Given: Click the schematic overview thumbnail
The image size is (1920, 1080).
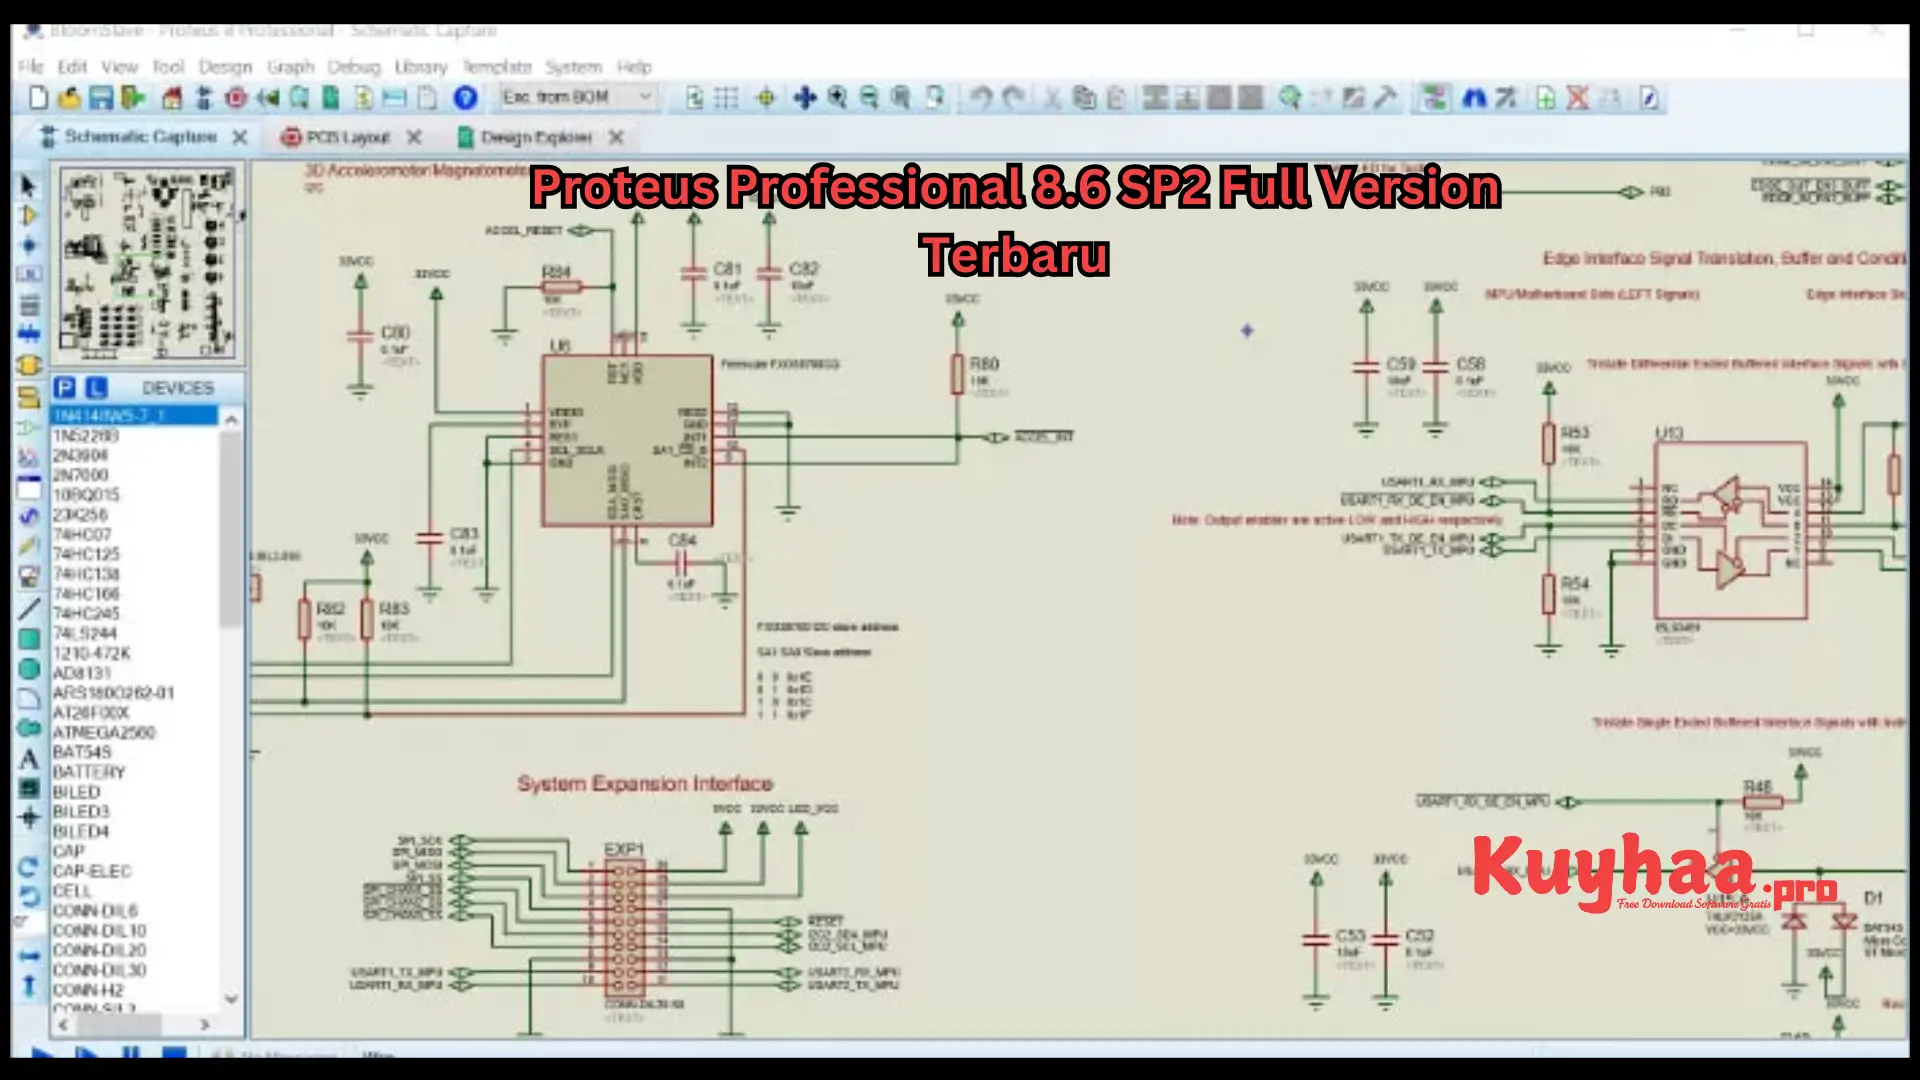Looking at the screenshot, I should point(148,264).
